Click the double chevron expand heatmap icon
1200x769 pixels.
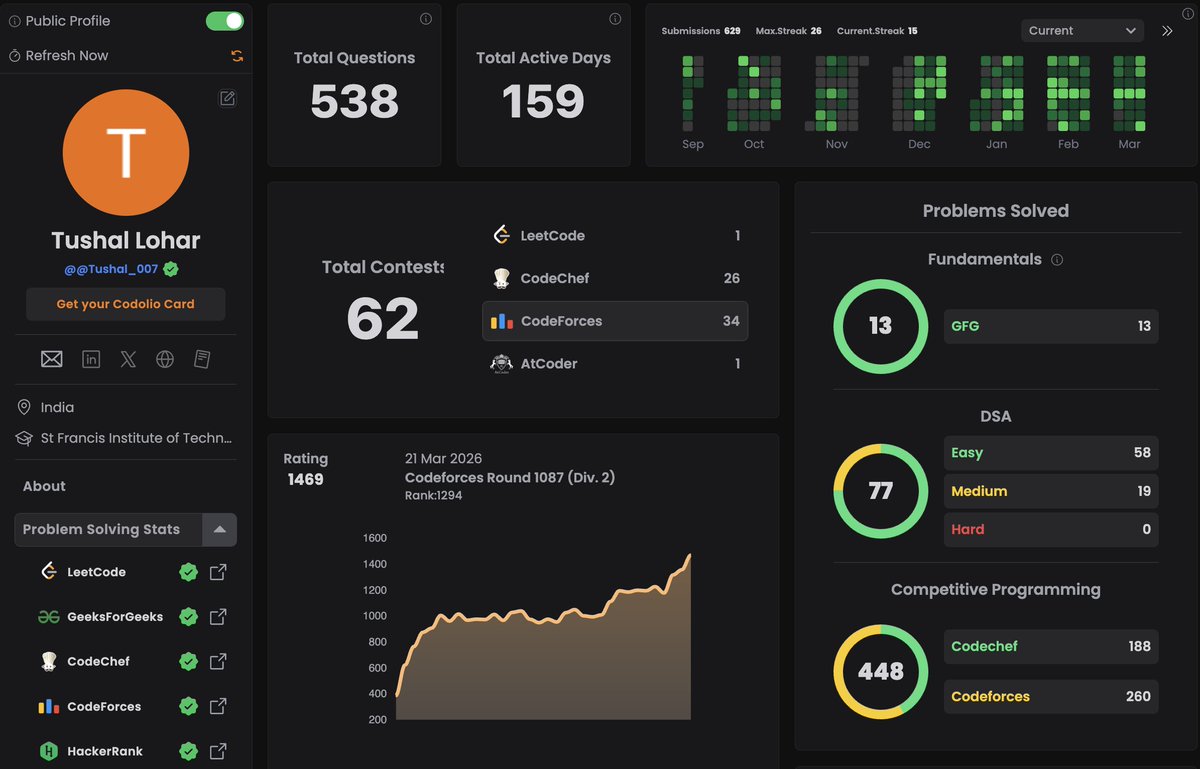point(1167,31)
